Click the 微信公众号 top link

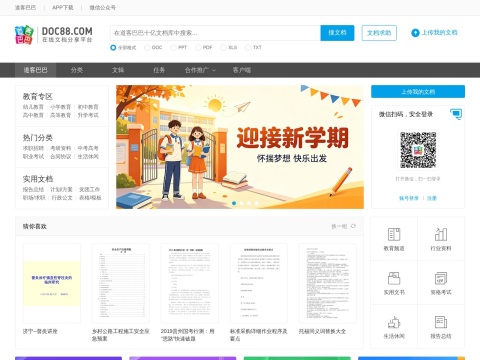102,7
